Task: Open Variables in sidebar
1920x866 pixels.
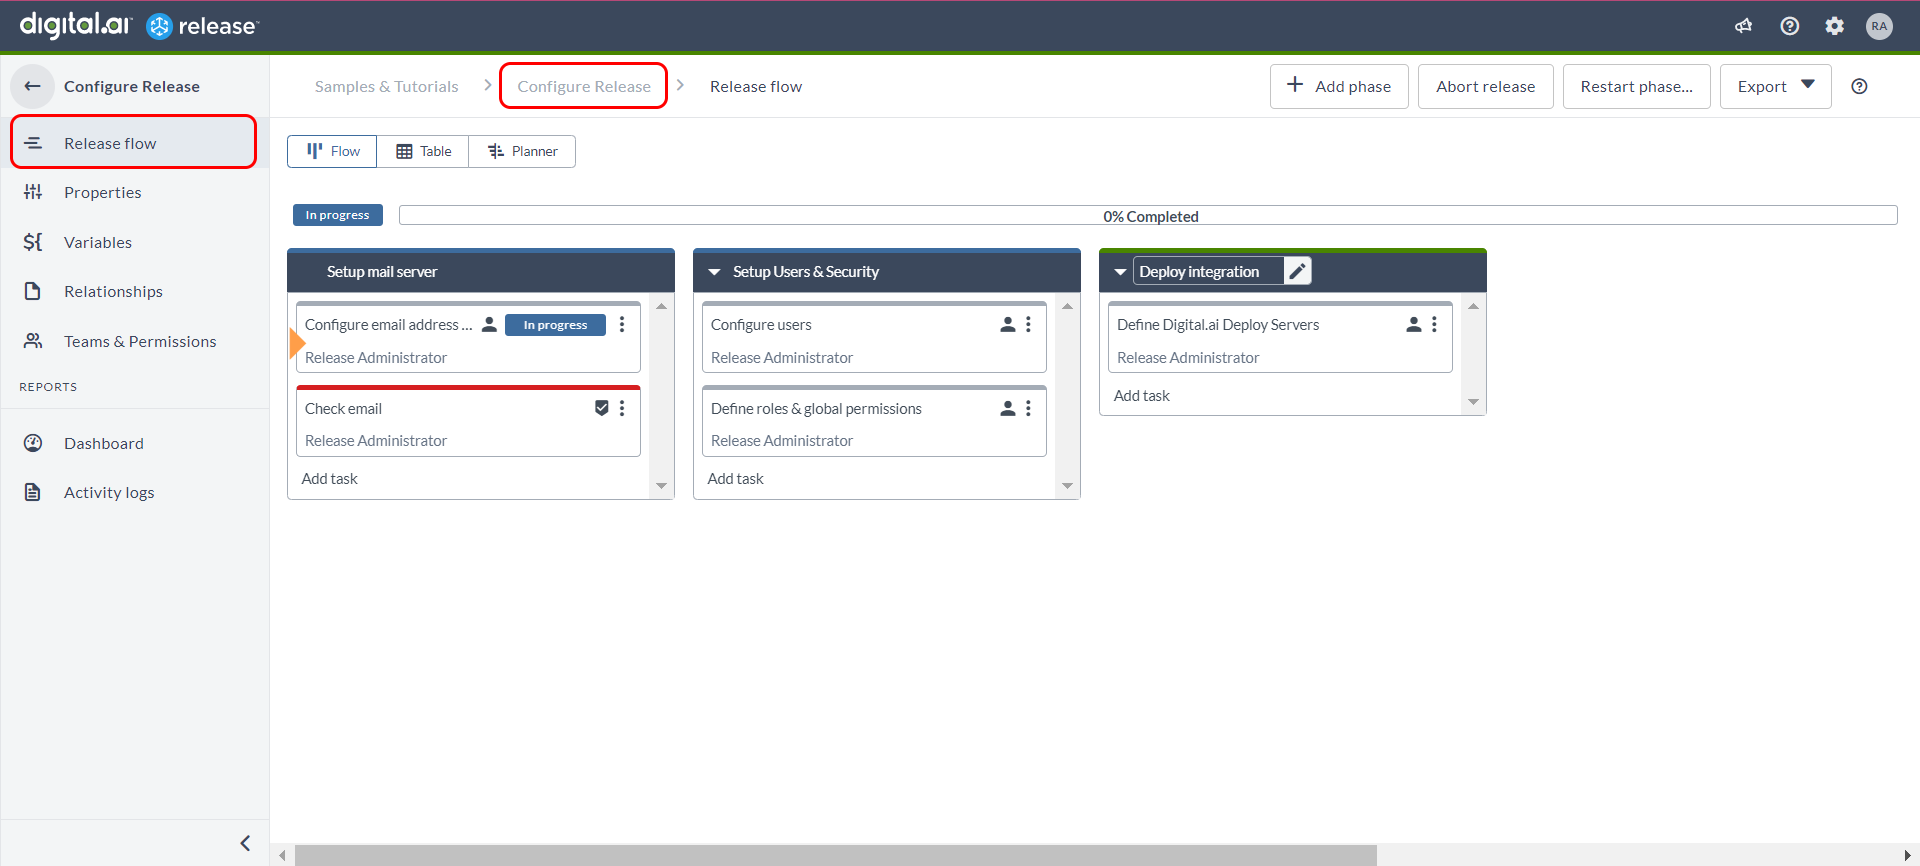Action: [x=134, y=242]
